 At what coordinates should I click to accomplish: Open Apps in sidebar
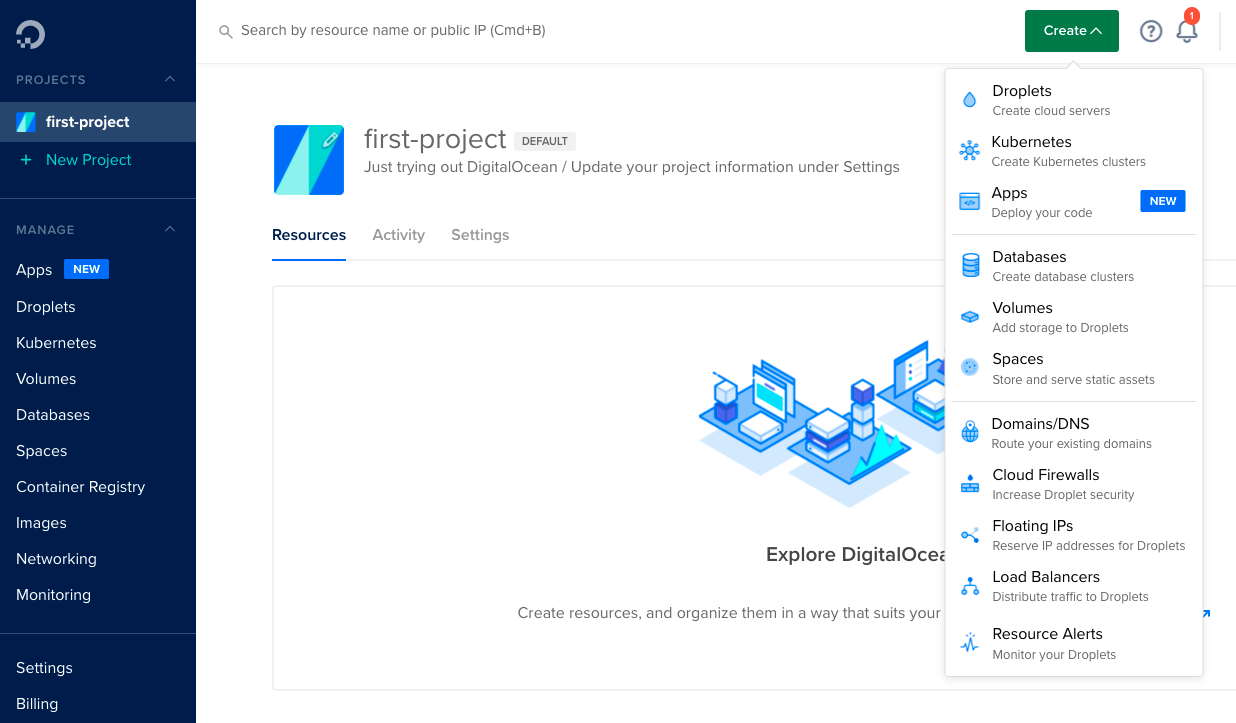[x=34, y=270]
